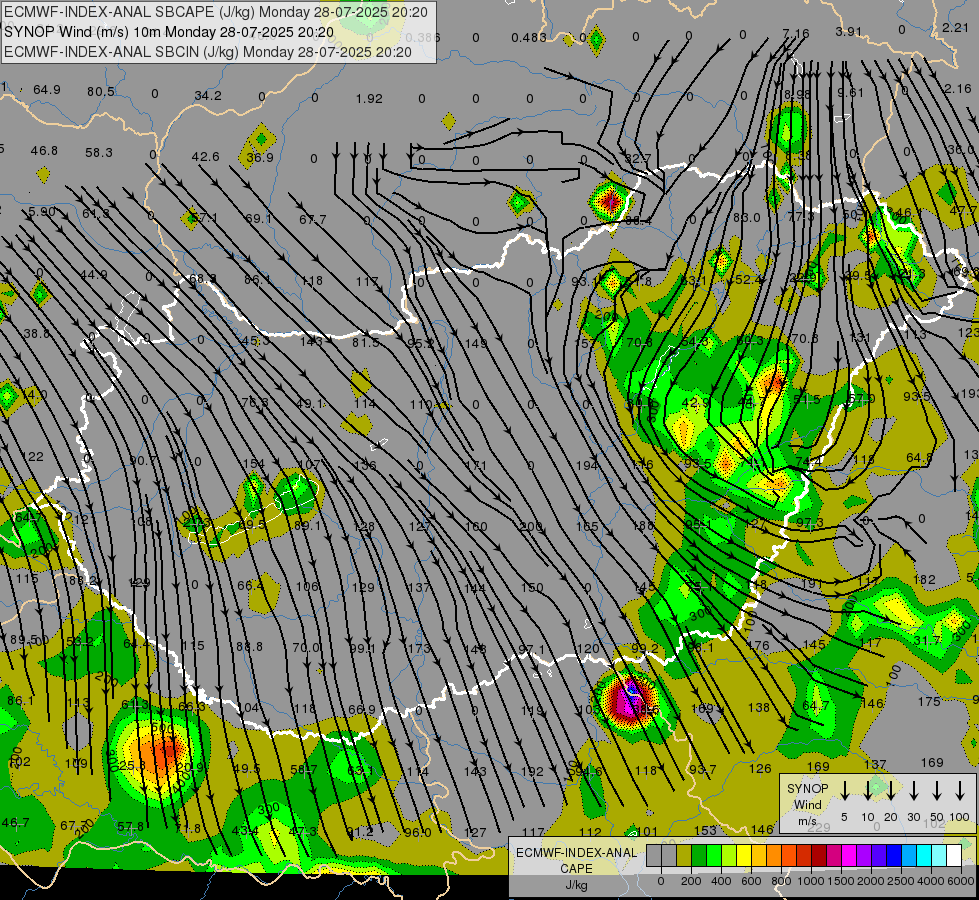Click the 182 CAPE value in east
This screenshot has width=979, height=900.
pos(924,580)
